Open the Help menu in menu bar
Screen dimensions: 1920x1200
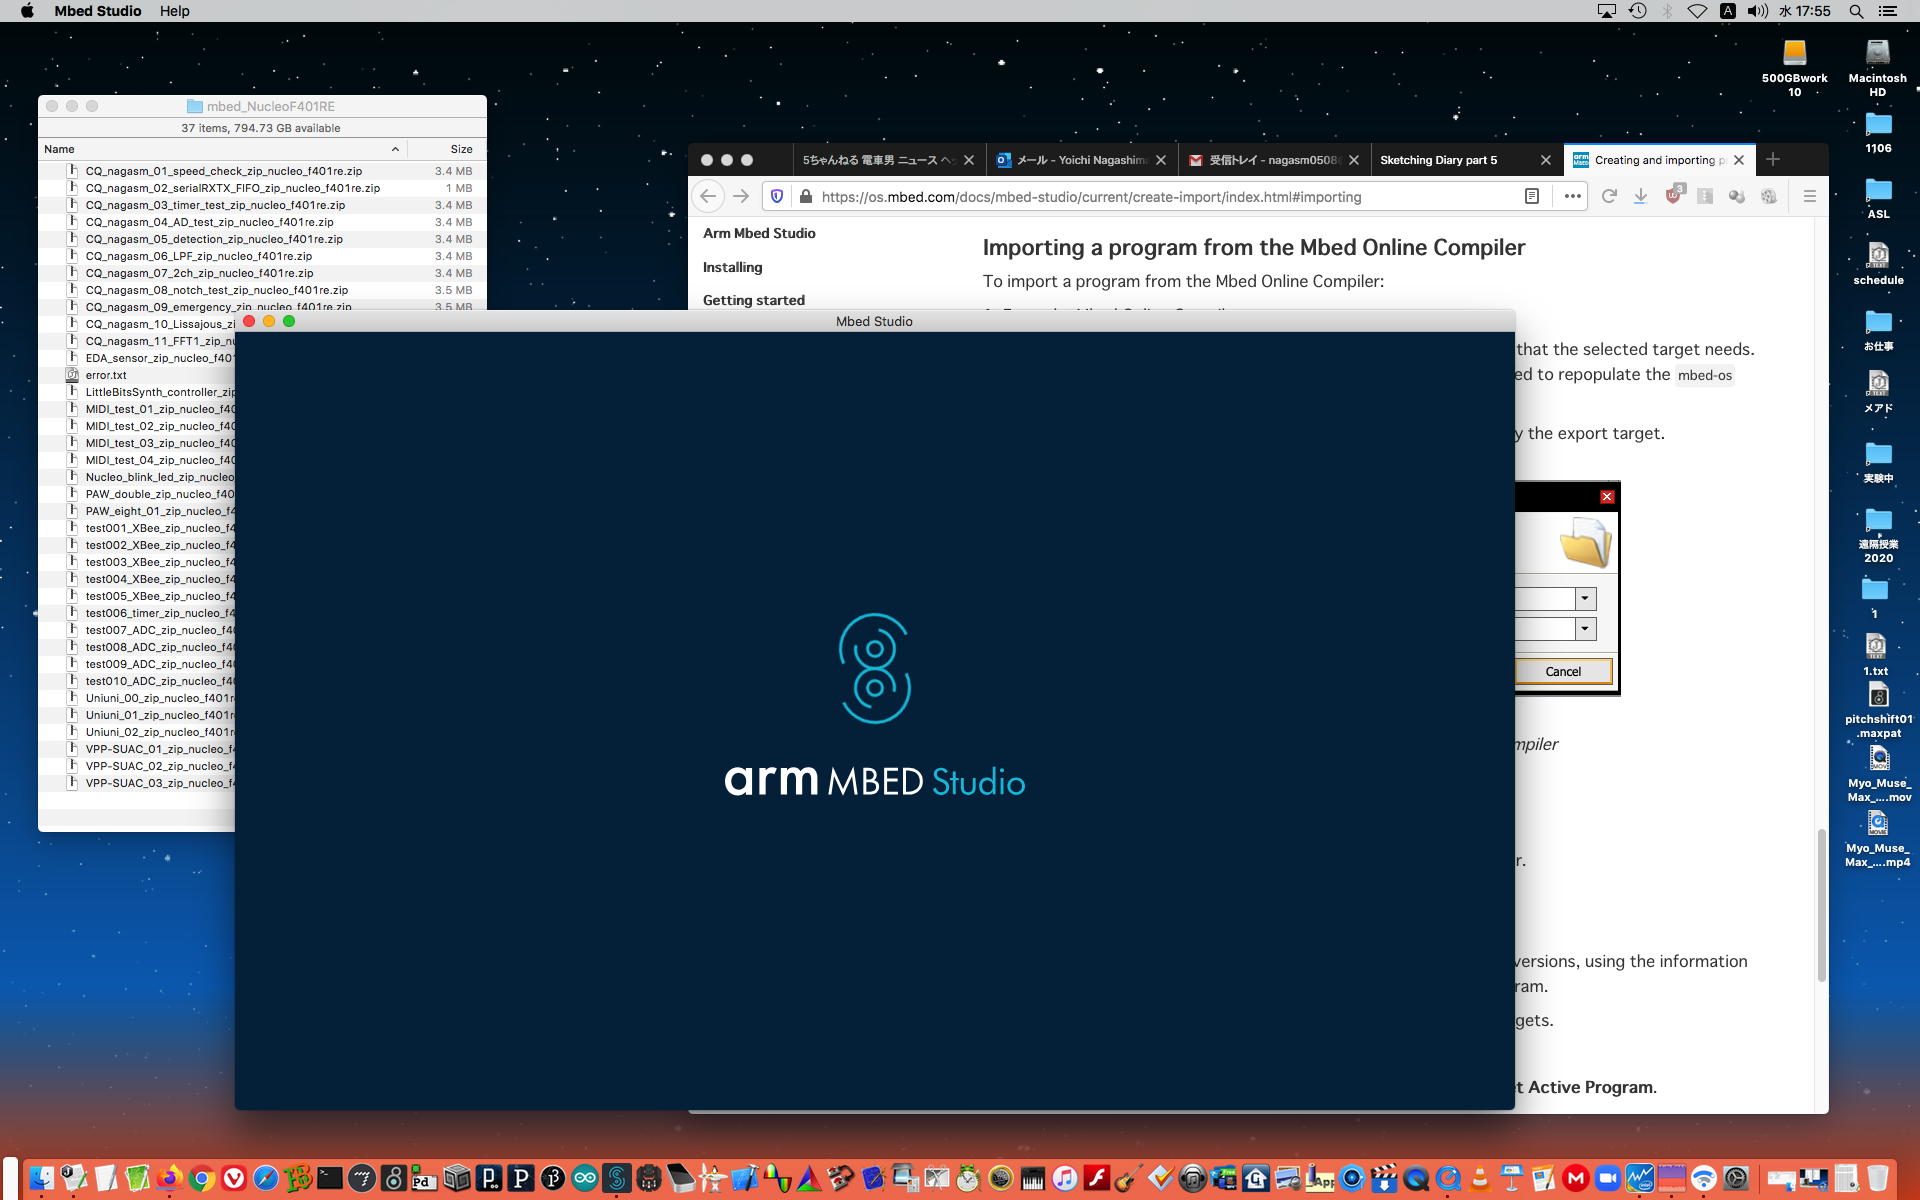pos(174,11)
